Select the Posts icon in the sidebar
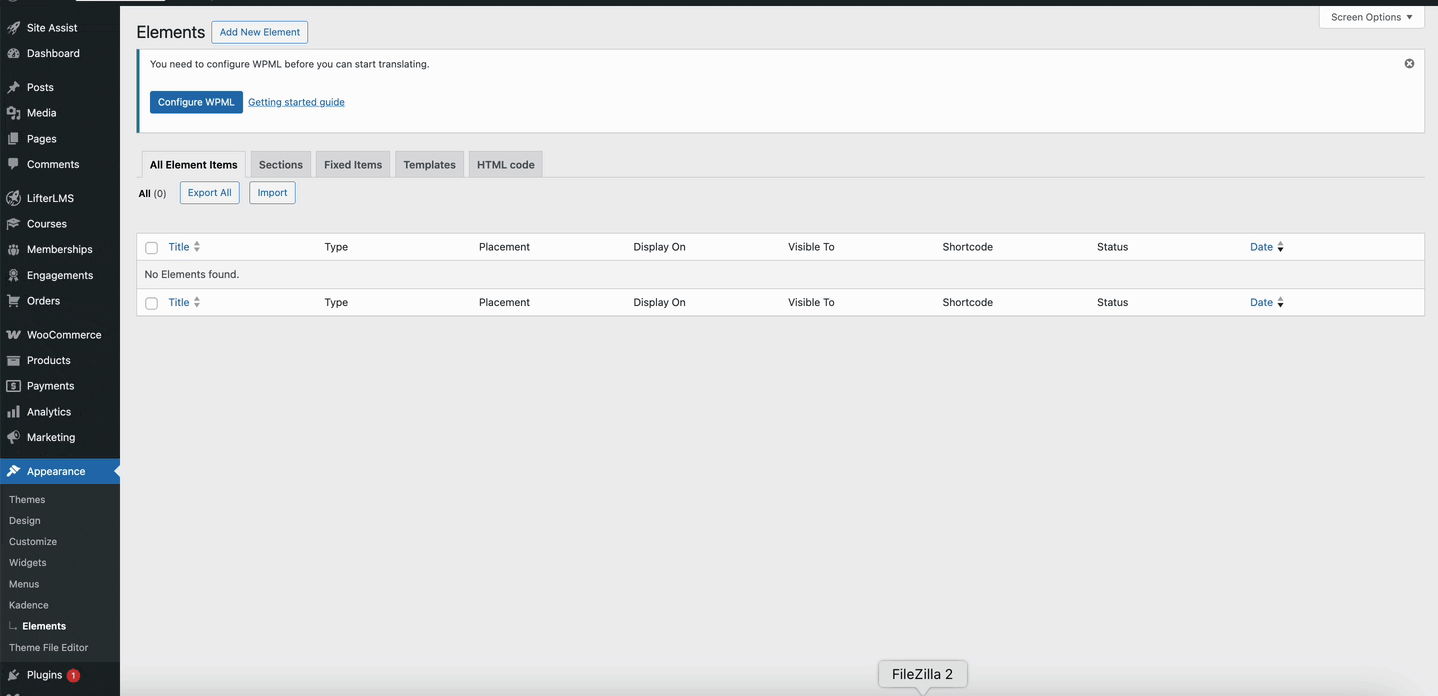Viewport: 1438px width, 696px height. (14, 87)
